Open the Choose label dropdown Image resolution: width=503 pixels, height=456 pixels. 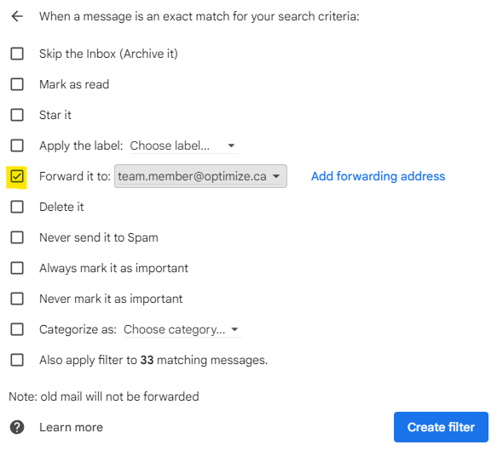tap(184, 146)
